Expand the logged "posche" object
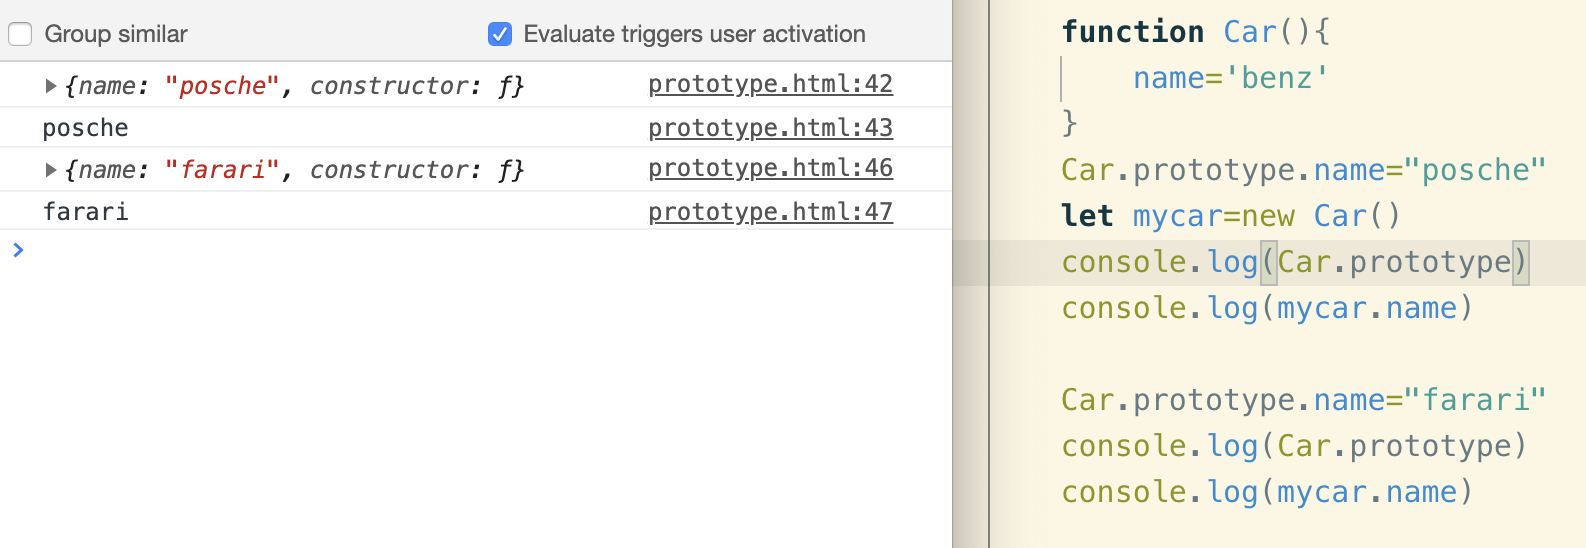The image size is (1586, 548). (x=51, y=86)
